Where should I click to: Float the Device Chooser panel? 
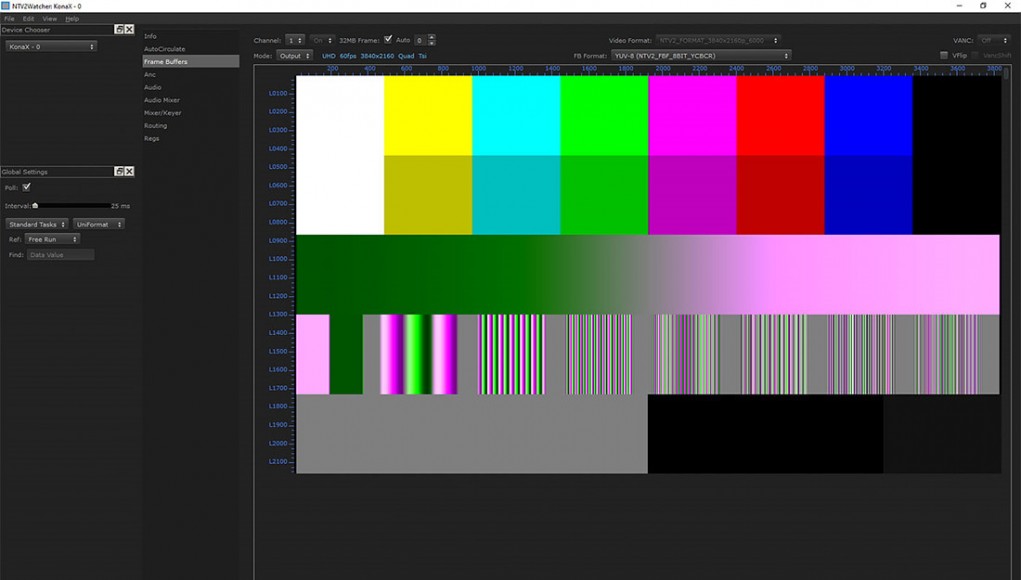click(x=119, y=29)
